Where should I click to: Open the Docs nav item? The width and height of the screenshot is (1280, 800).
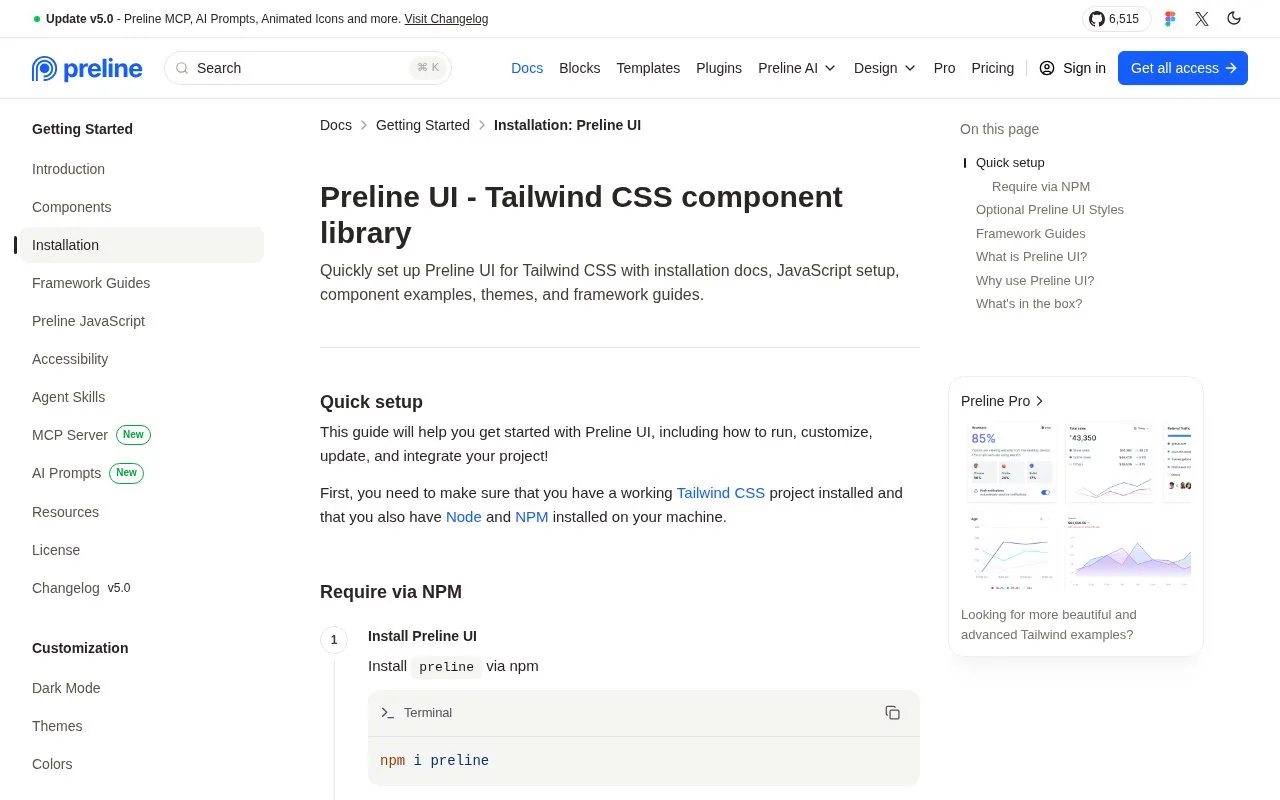(527, 68)
